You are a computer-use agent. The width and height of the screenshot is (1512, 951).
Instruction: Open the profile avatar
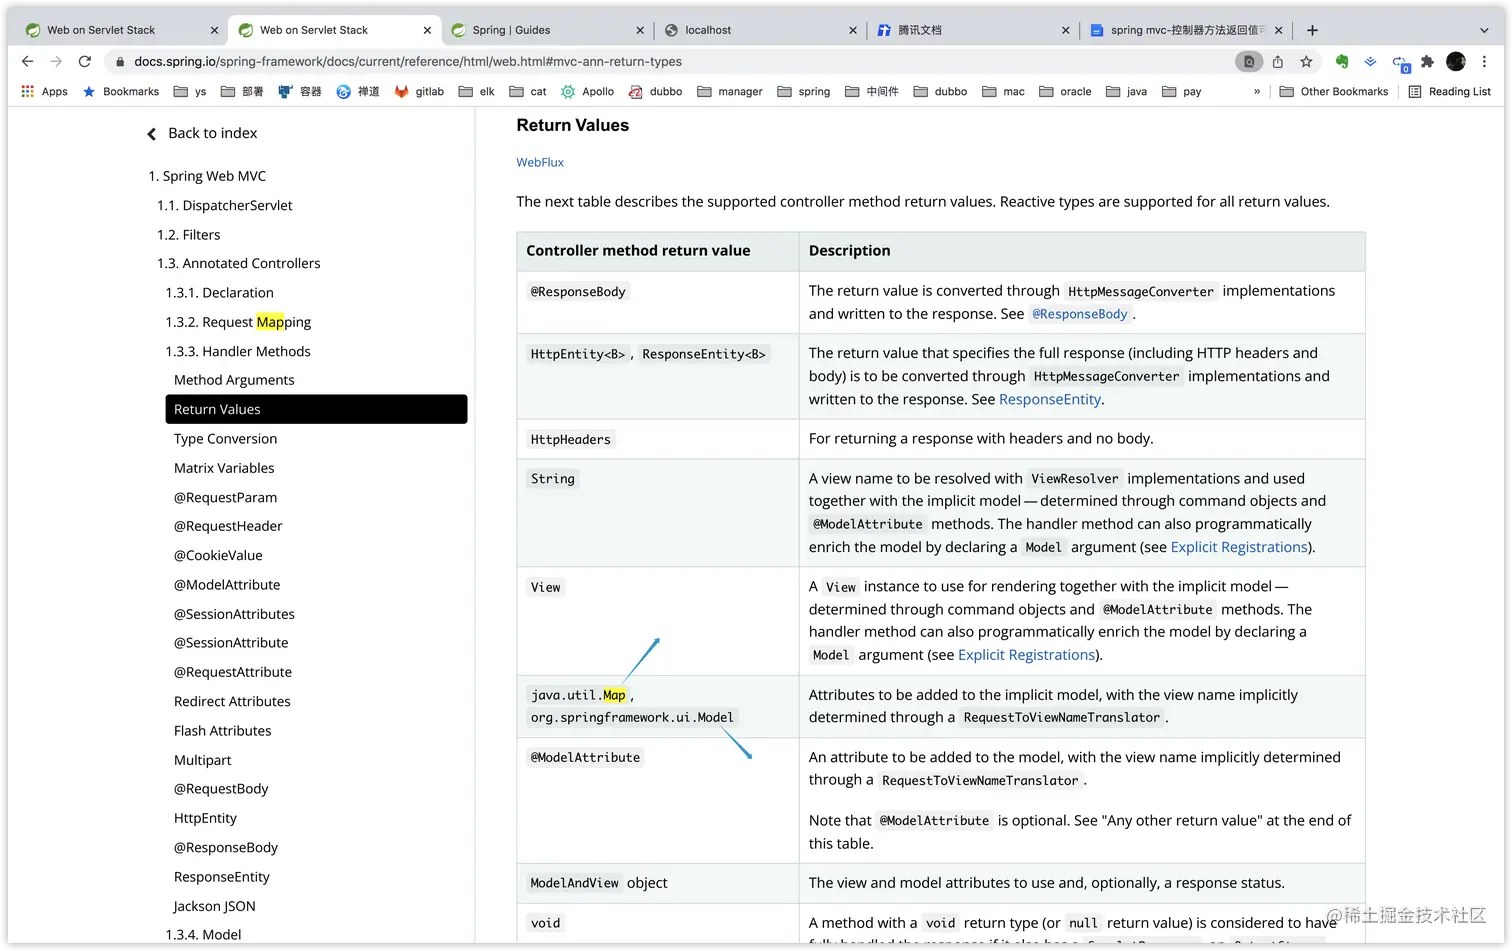tap(1456, 62)
